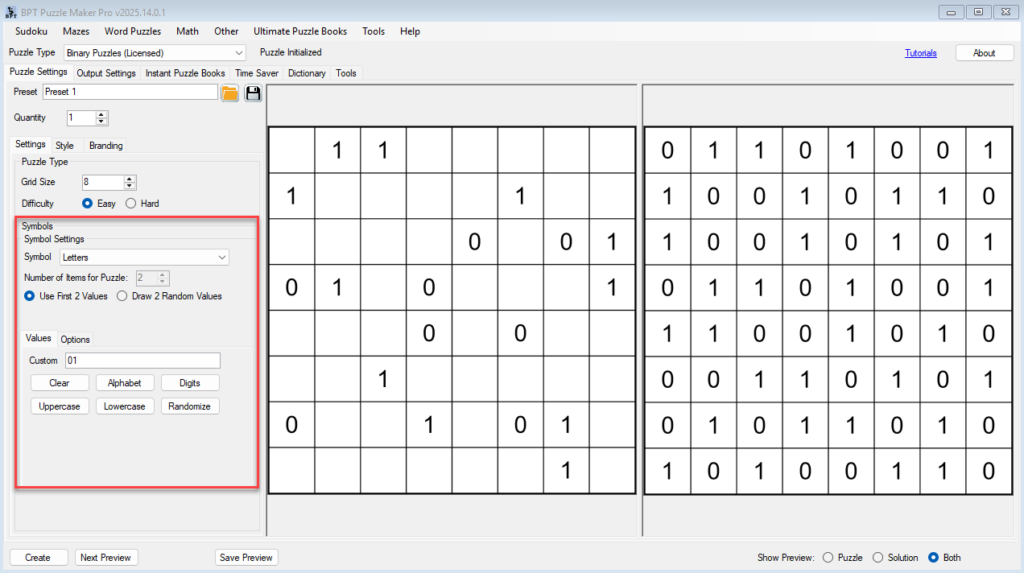
Task: Open the Word Puzzles menu
Action: click(132, 31)
